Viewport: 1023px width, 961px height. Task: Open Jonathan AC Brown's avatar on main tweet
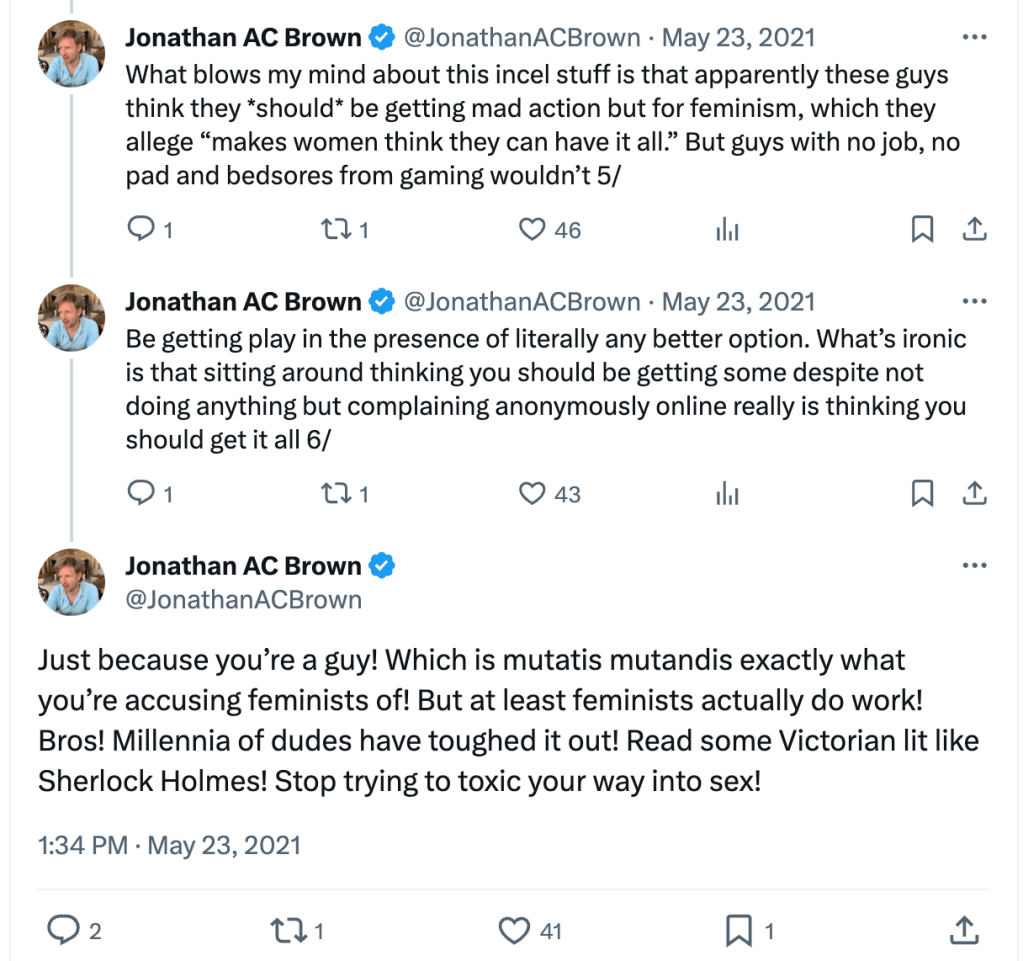(71, 582)
